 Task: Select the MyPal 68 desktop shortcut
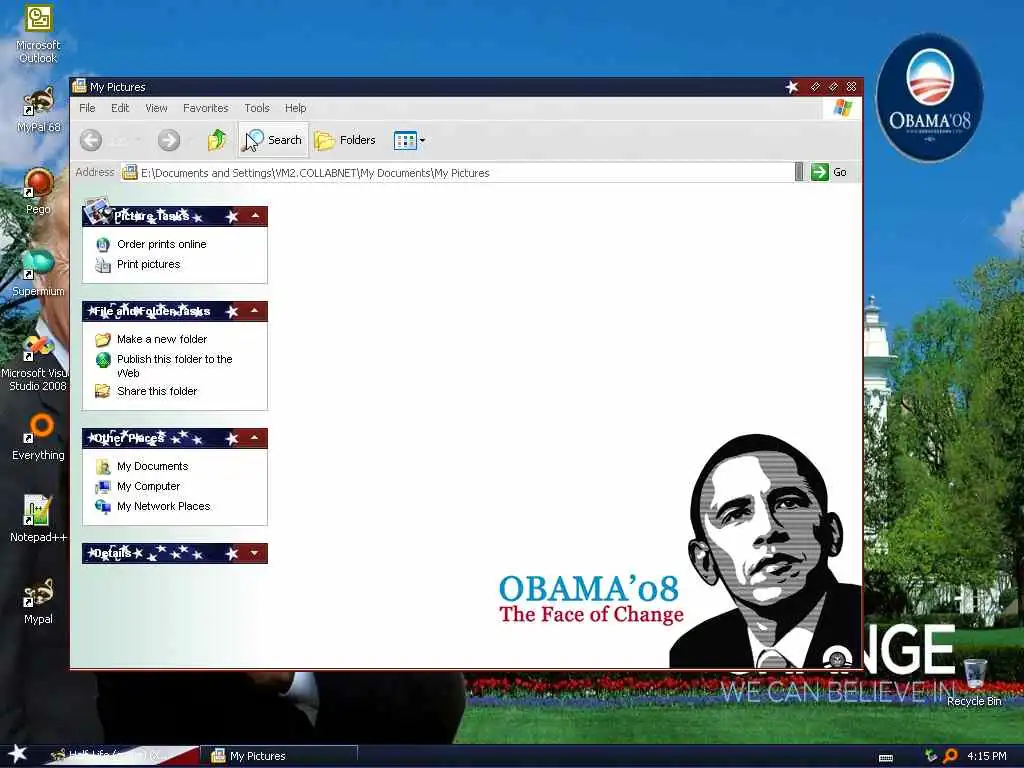click(38, 110)
